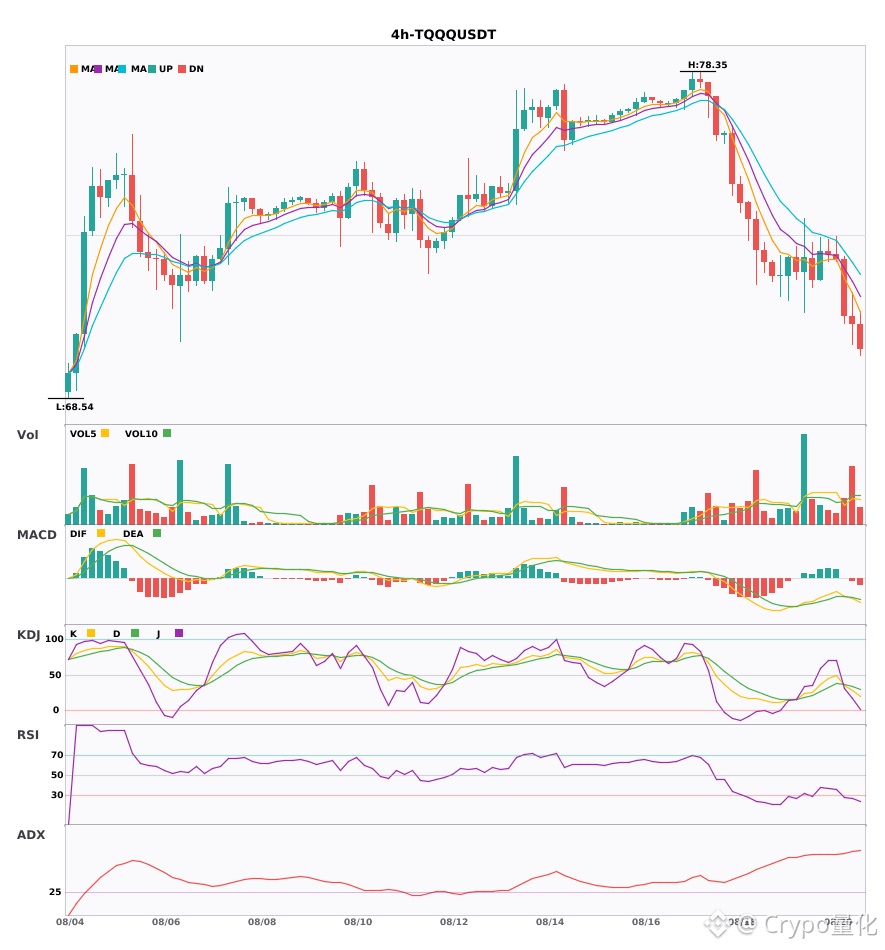Click the DIF legend label

[x=78, y=534]
